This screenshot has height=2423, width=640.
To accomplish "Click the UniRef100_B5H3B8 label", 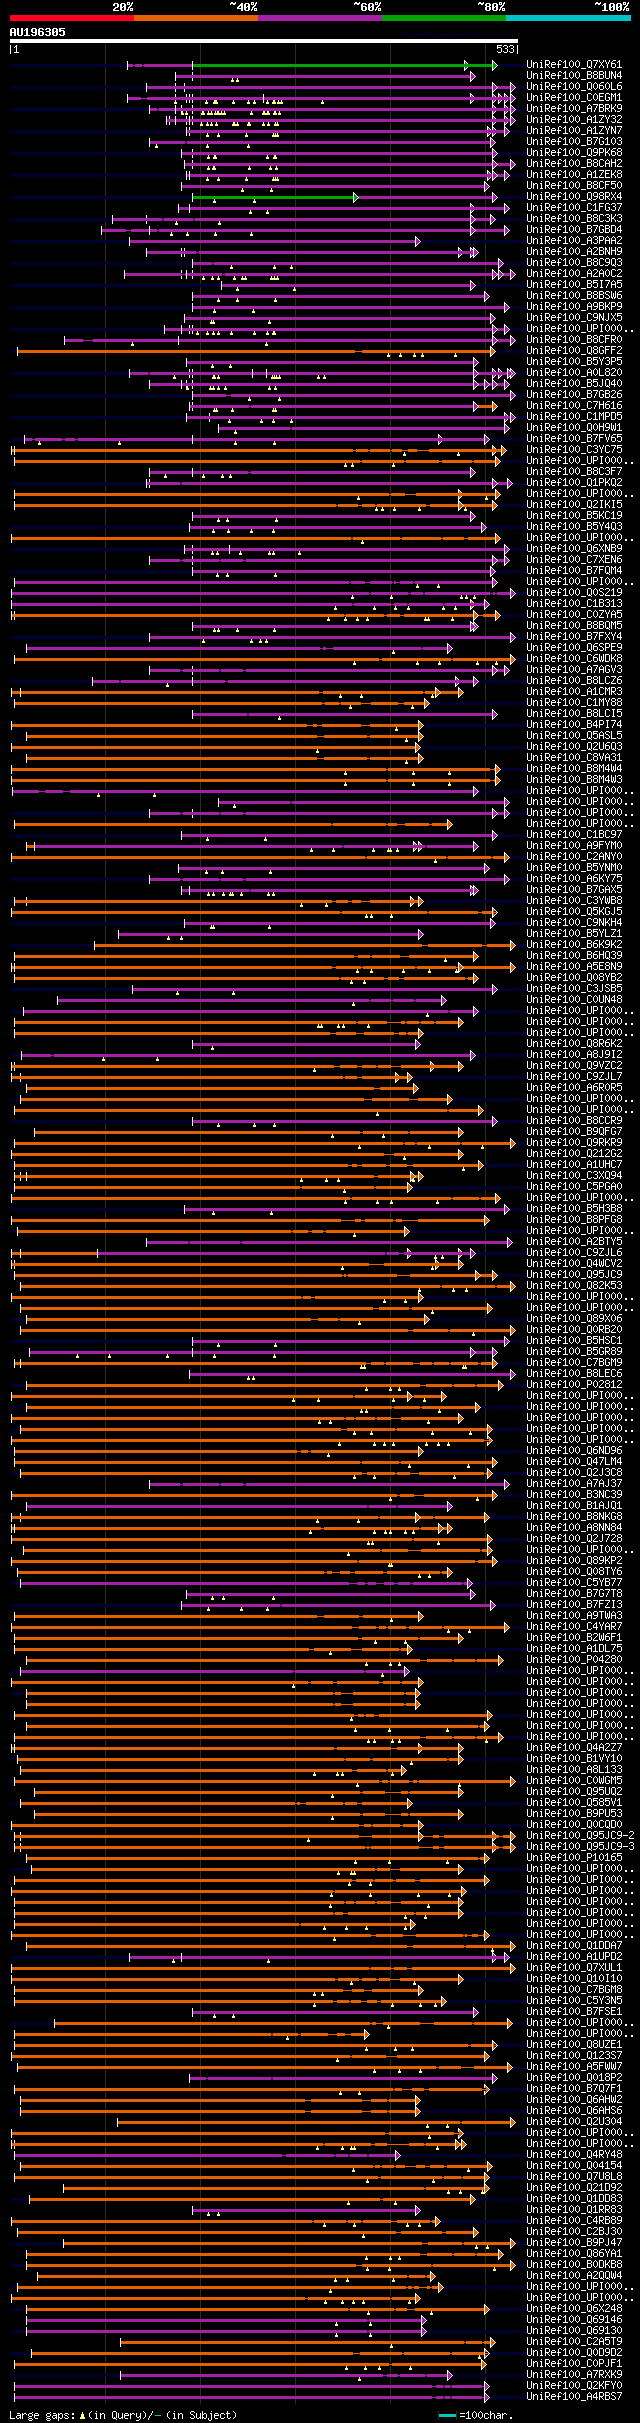I will coord(574,1209).
